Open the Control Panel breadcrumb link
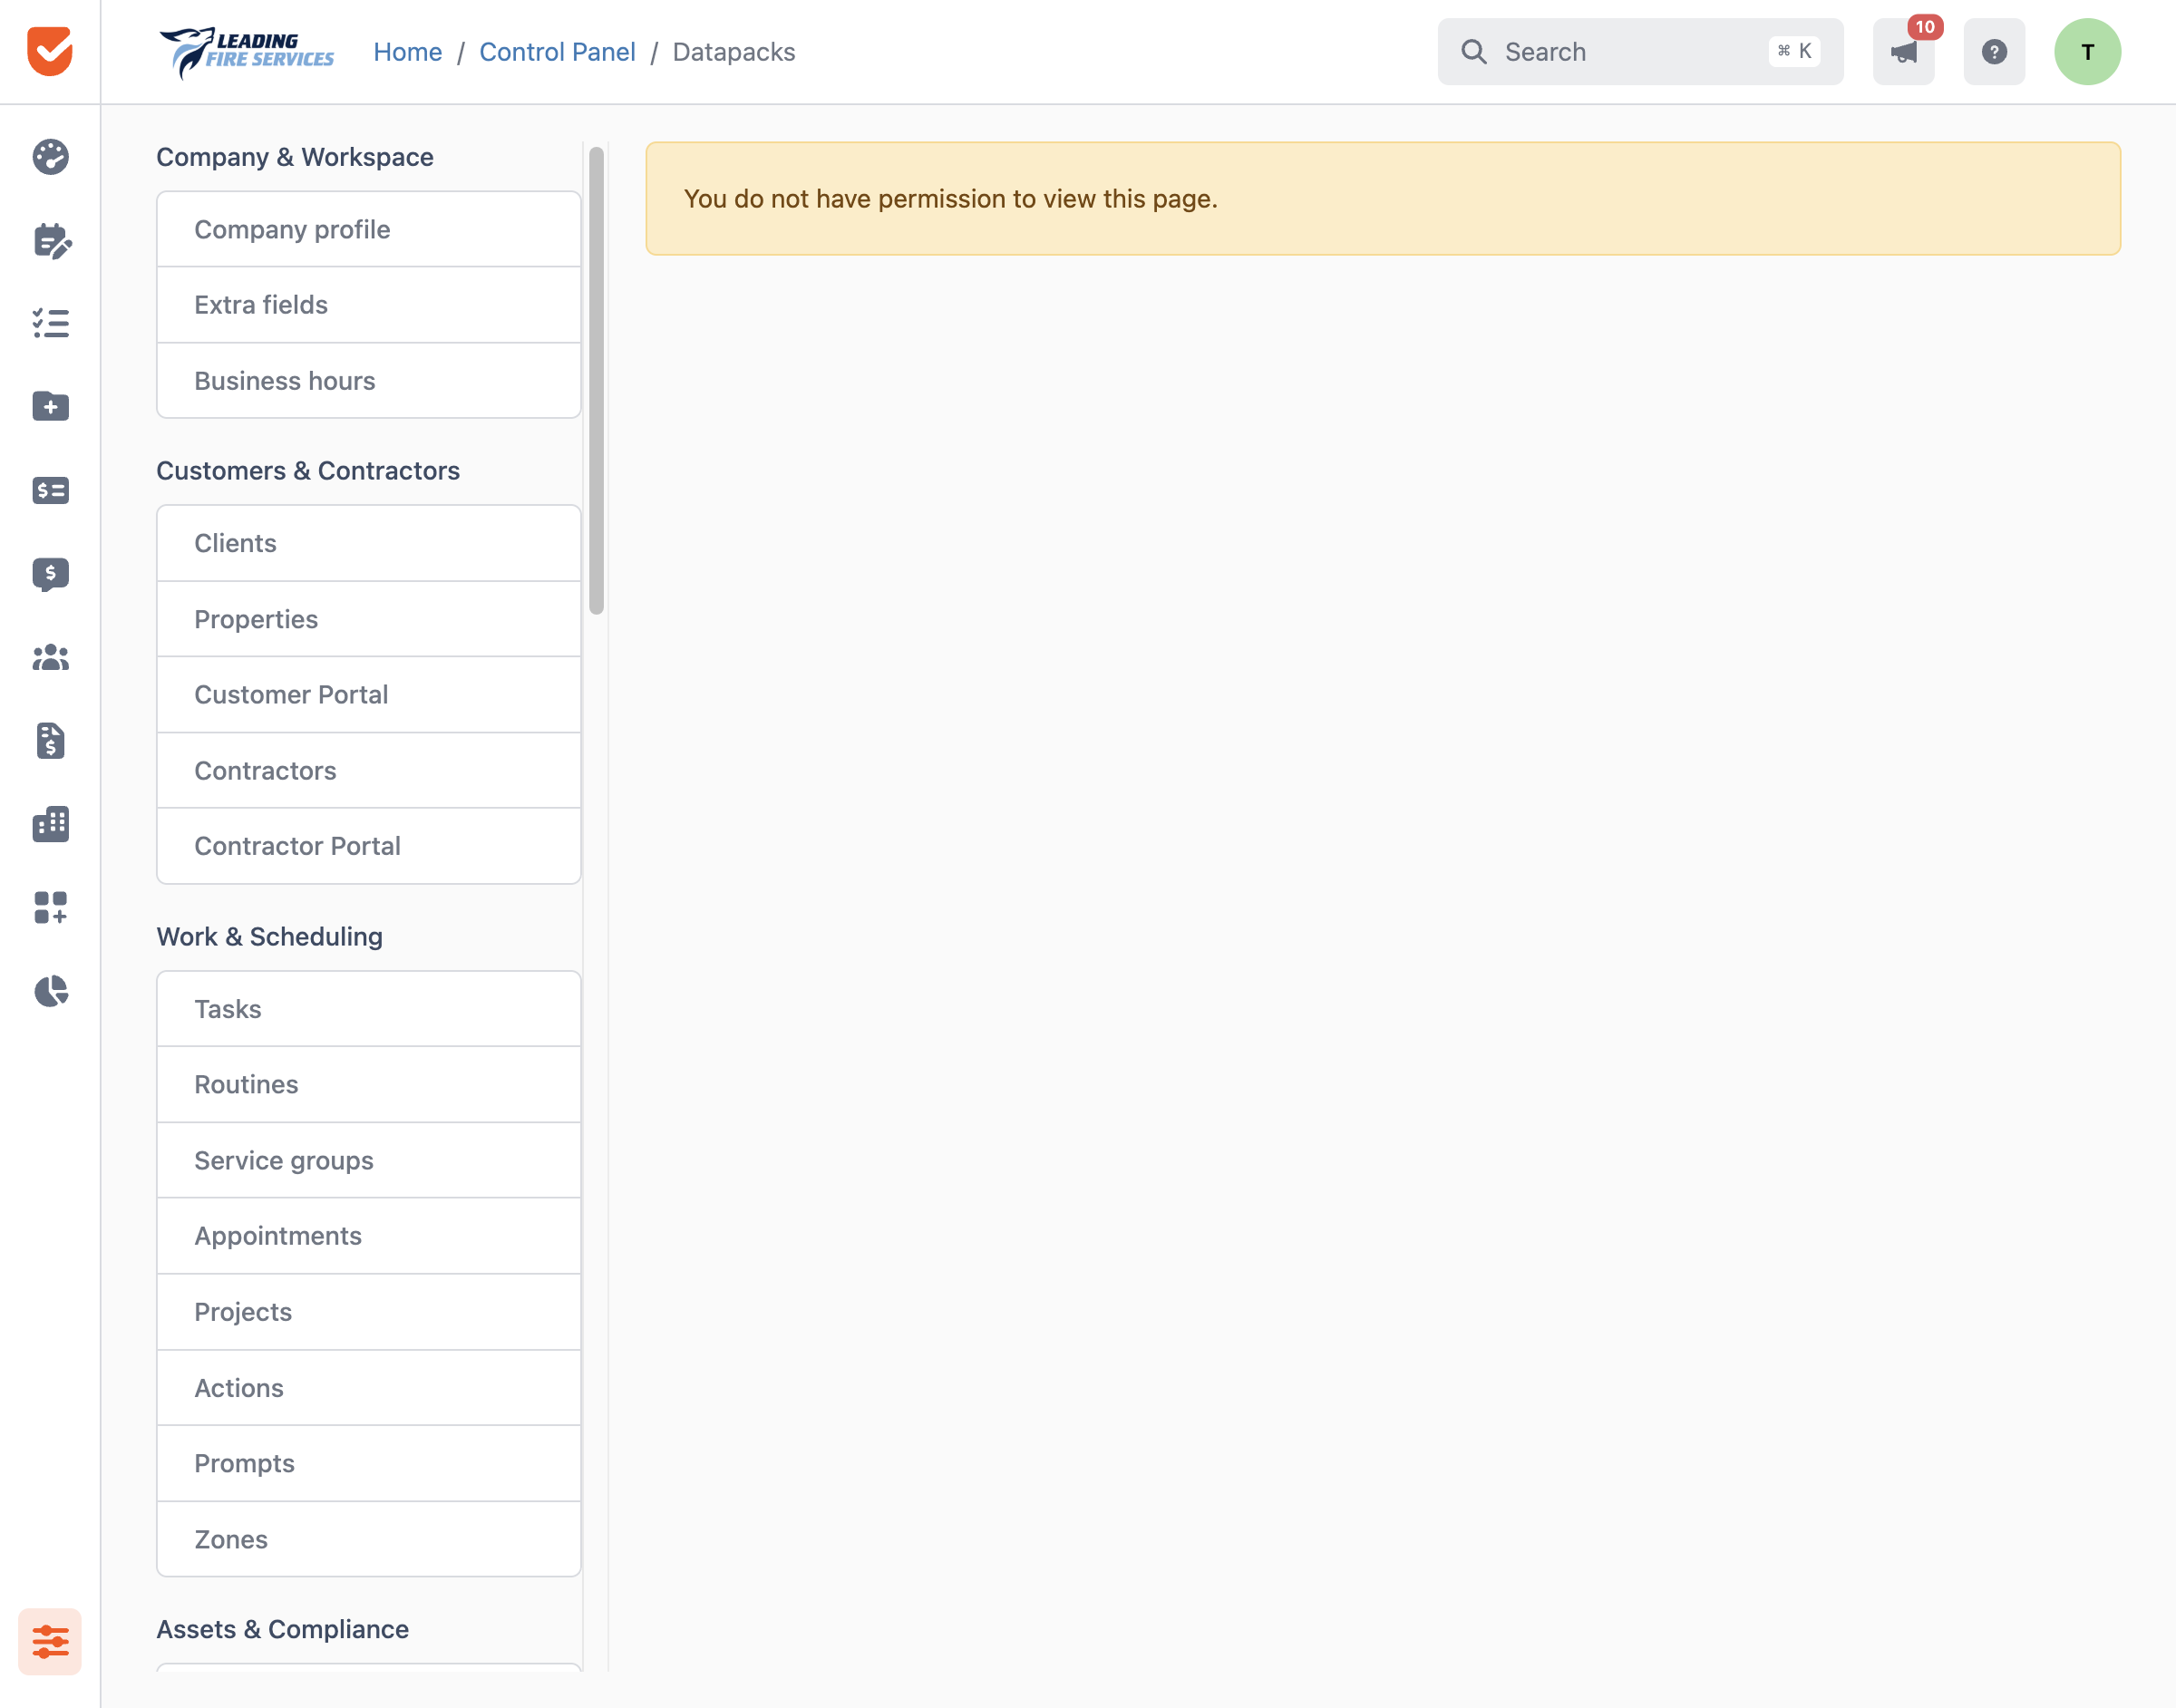 click(x=557, y=52)
